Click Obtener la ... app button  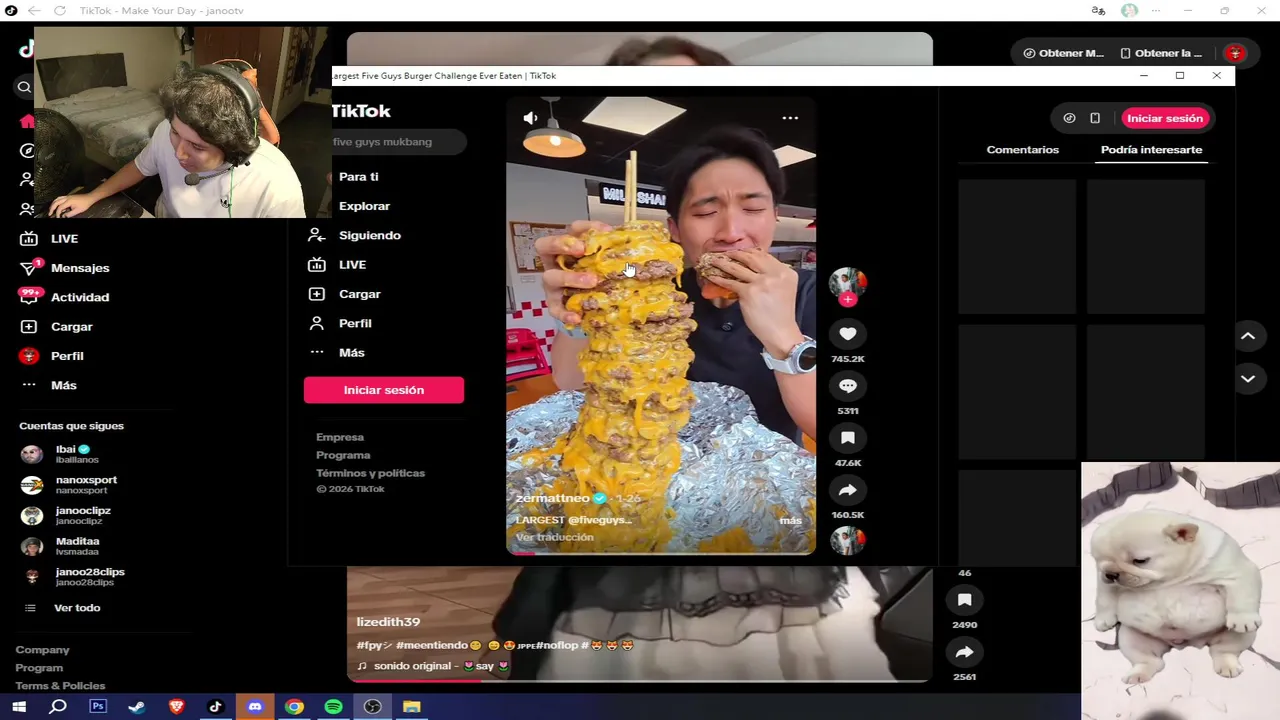[1161, 53]
